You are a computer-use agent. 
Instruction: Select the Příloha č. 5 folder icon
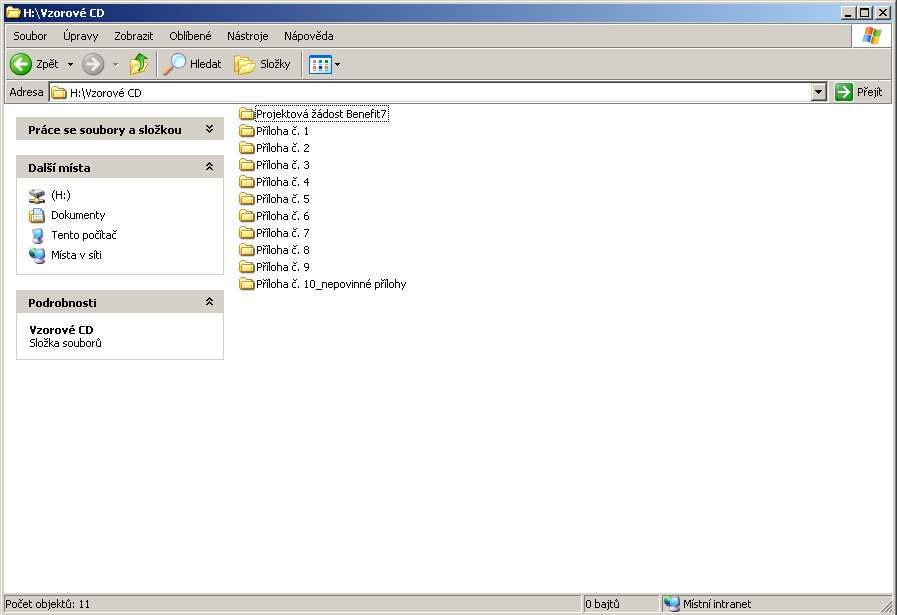click(247, 199)
